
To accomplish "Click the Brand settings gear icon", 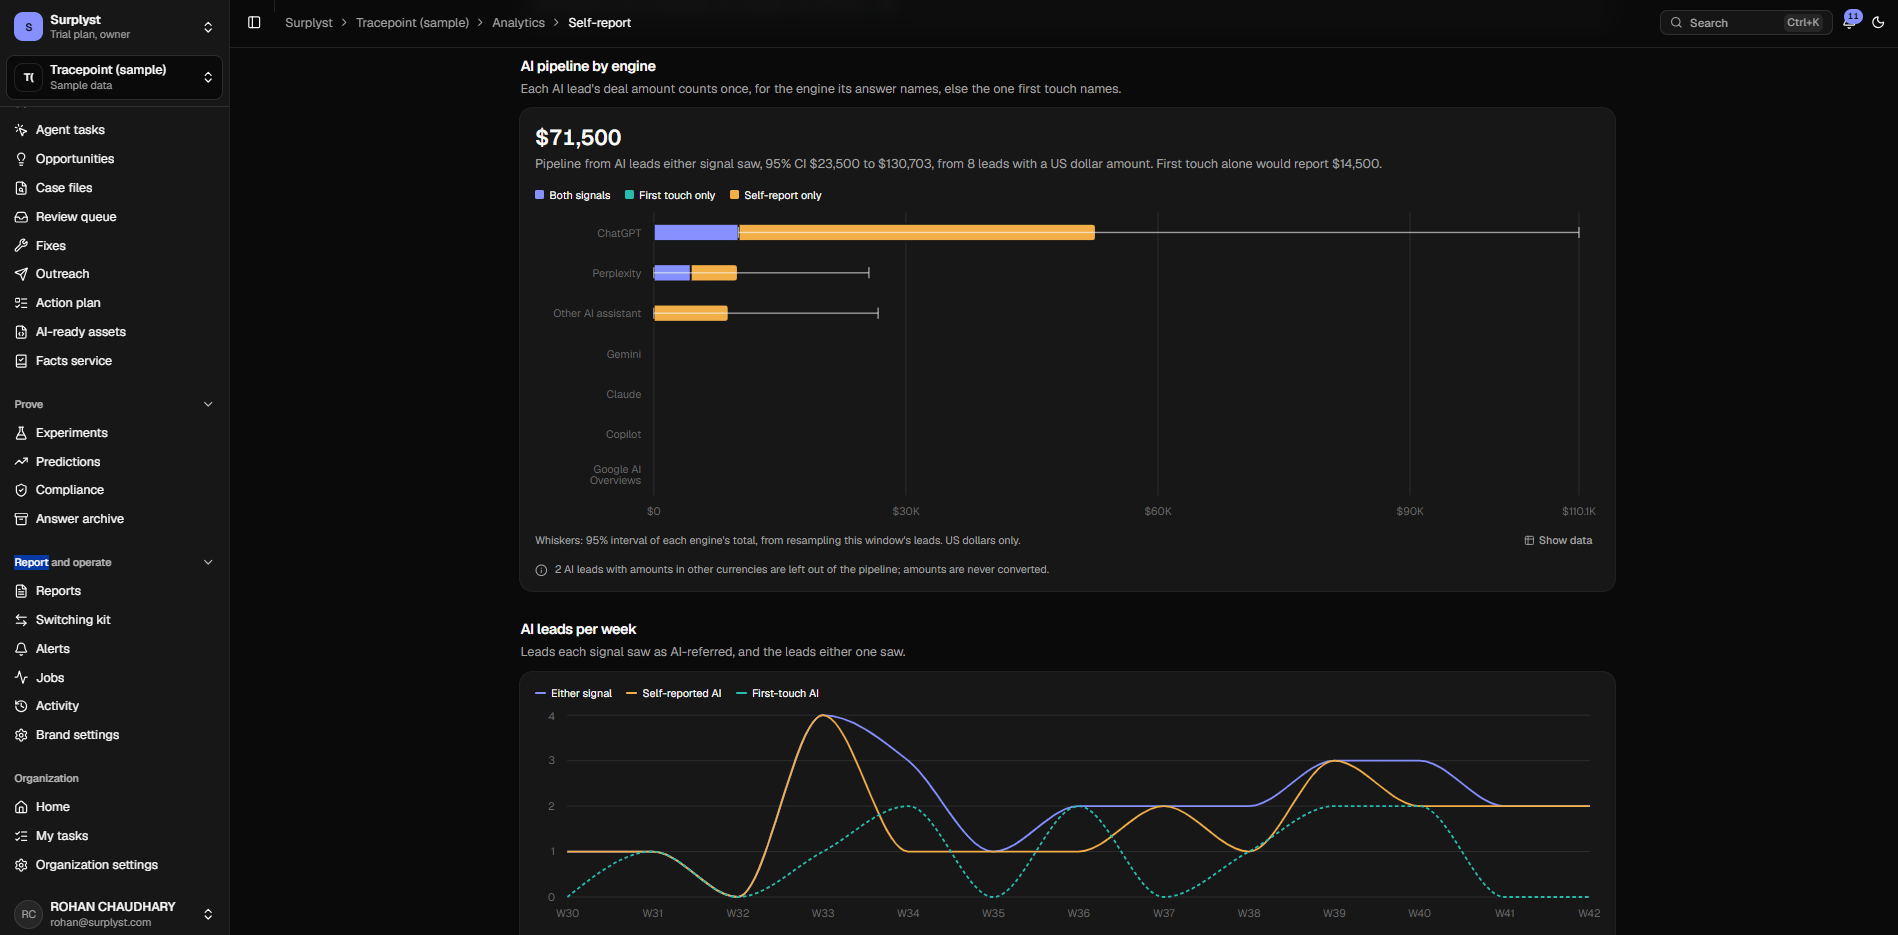I will (21, 735).
